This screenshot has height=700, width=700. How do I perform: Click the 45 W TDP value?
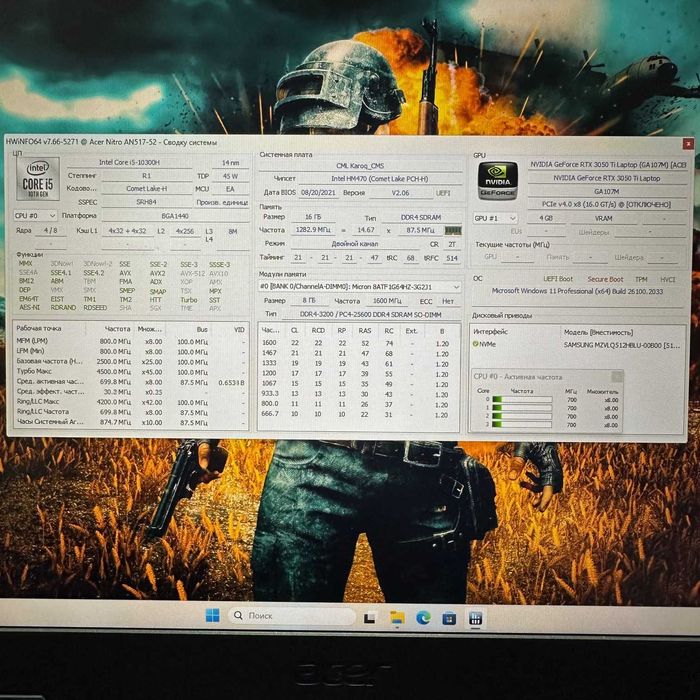(230, 176)
